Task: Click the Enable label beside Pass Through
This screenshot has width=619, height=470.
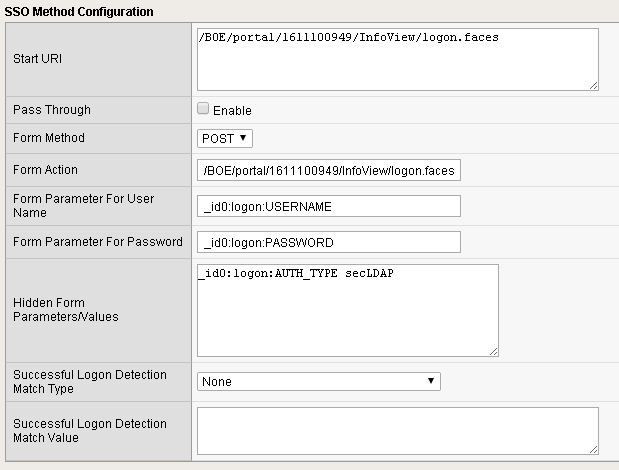Action: [x=232, y=110]
